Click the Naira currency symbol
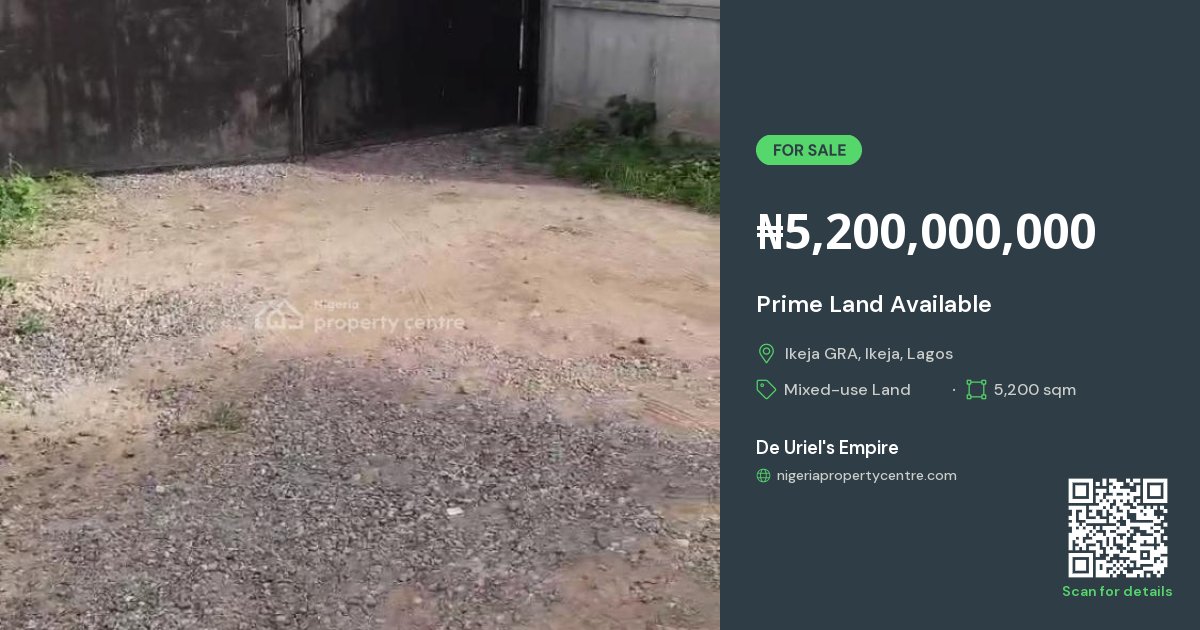The height and width of the screenshot is (630, 1200). click(769, 232)
